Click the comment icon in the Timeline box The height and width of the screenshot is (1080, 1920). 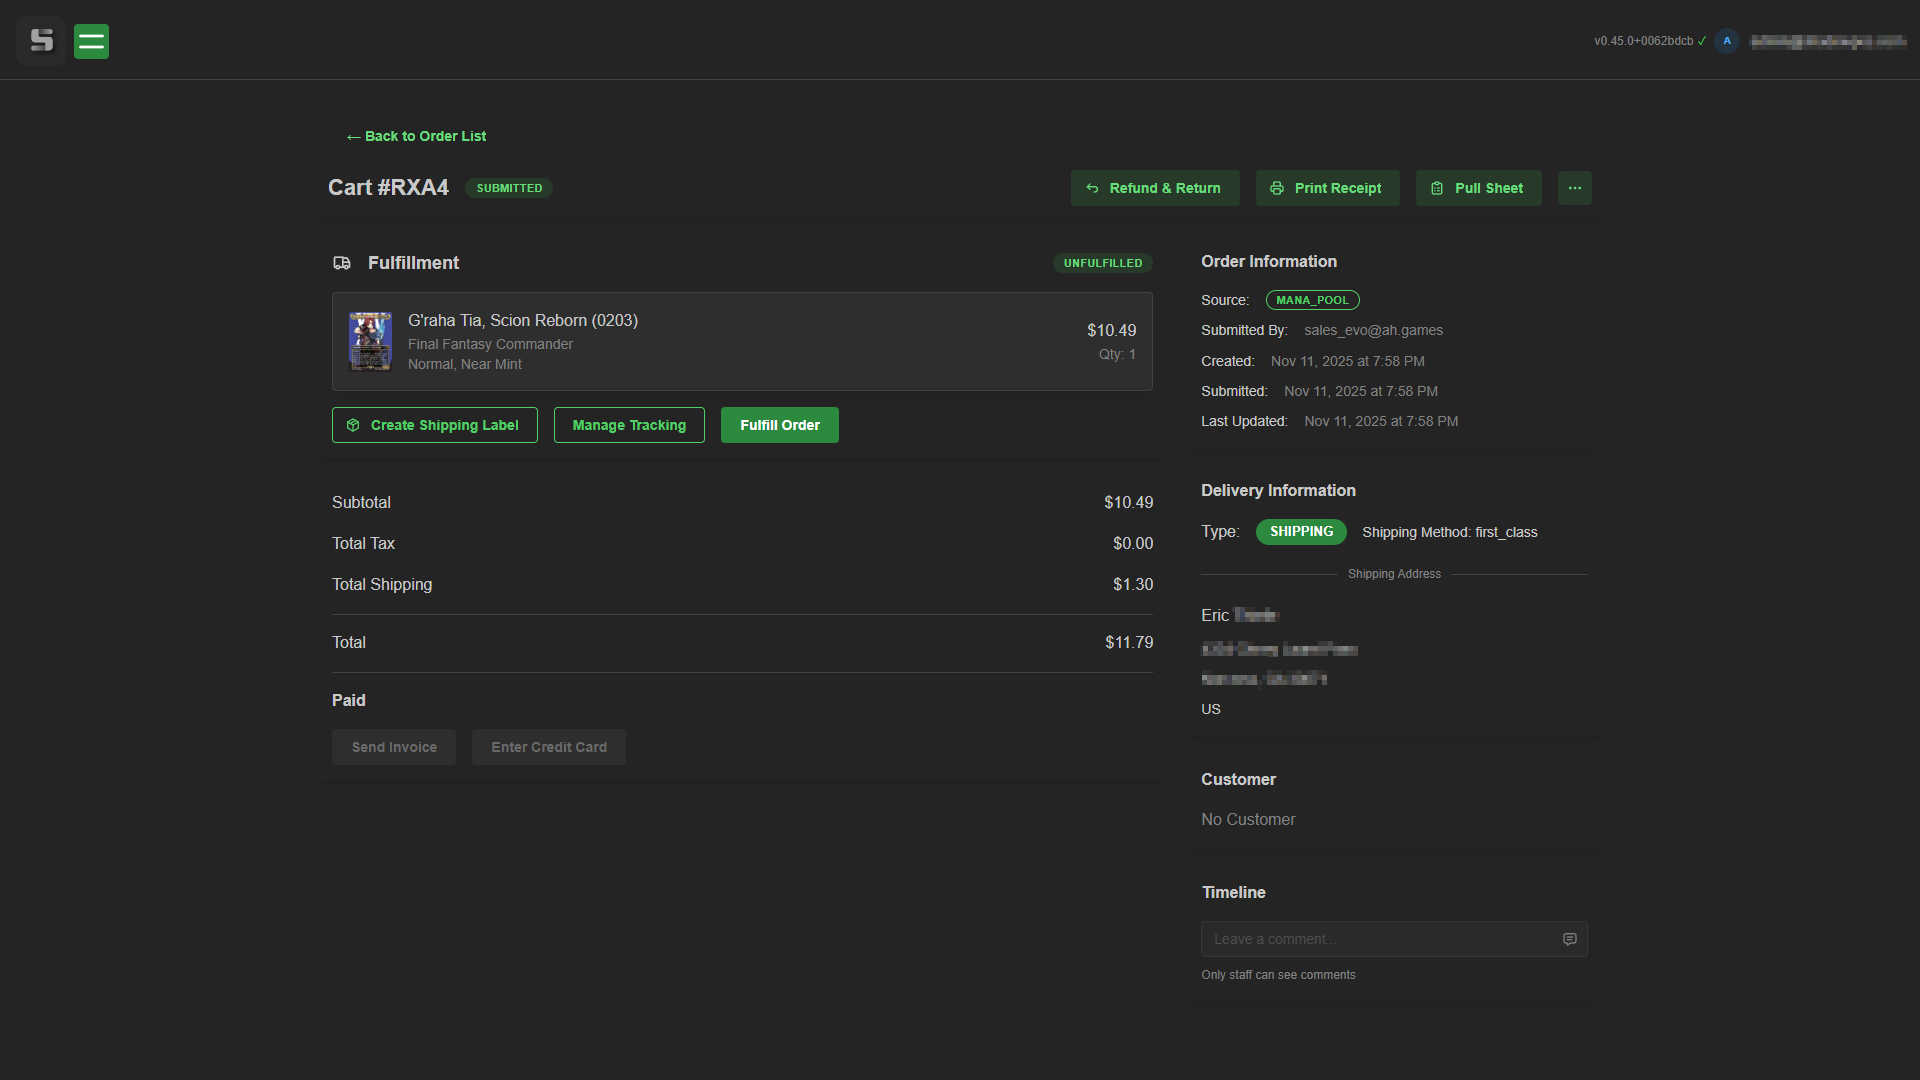point(1569,939)
